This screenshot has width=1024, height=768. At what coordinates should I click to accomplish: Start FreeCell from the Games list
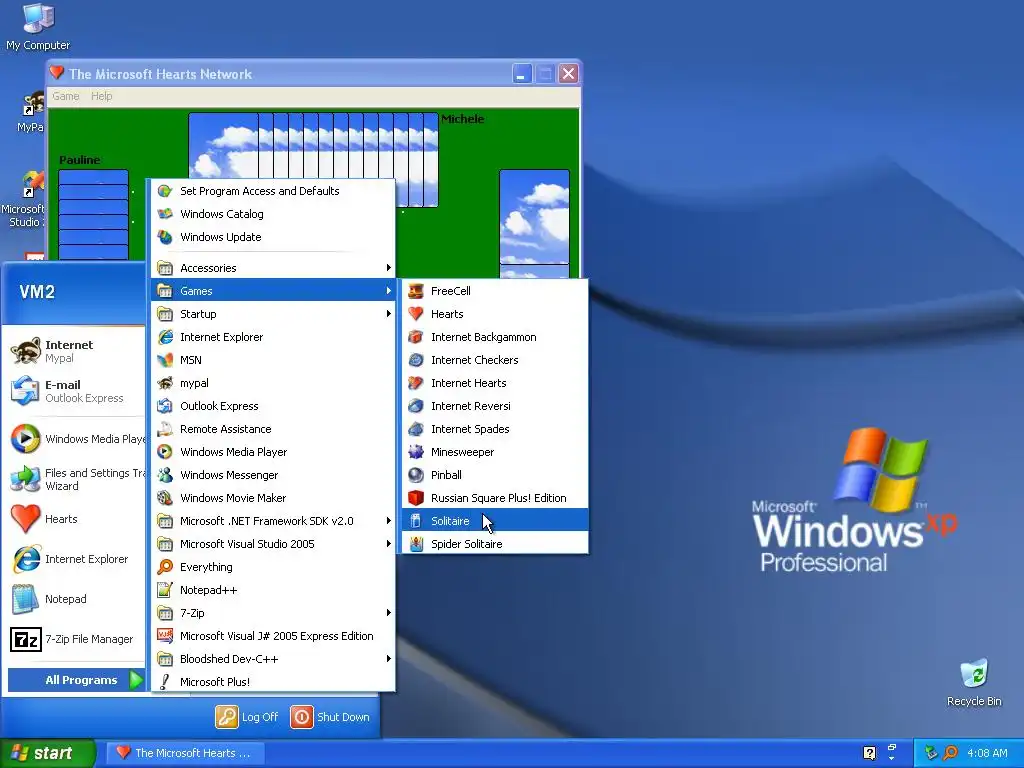point(495,291)
